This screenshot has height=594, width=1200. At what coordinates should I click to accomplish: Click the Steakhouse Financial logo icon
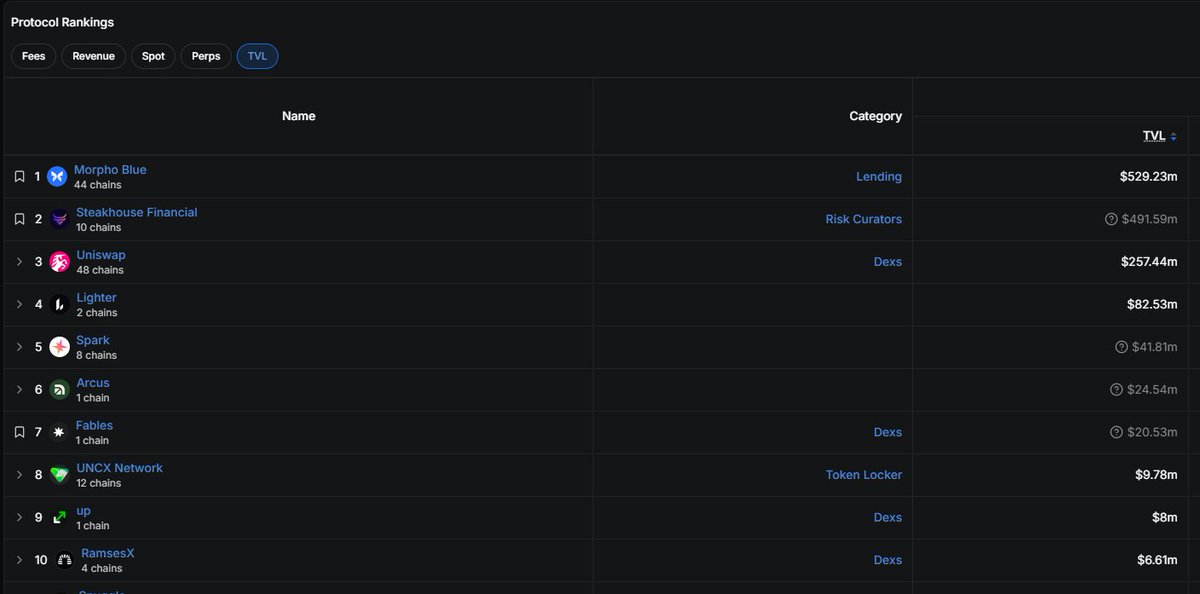tap(59, 219)
